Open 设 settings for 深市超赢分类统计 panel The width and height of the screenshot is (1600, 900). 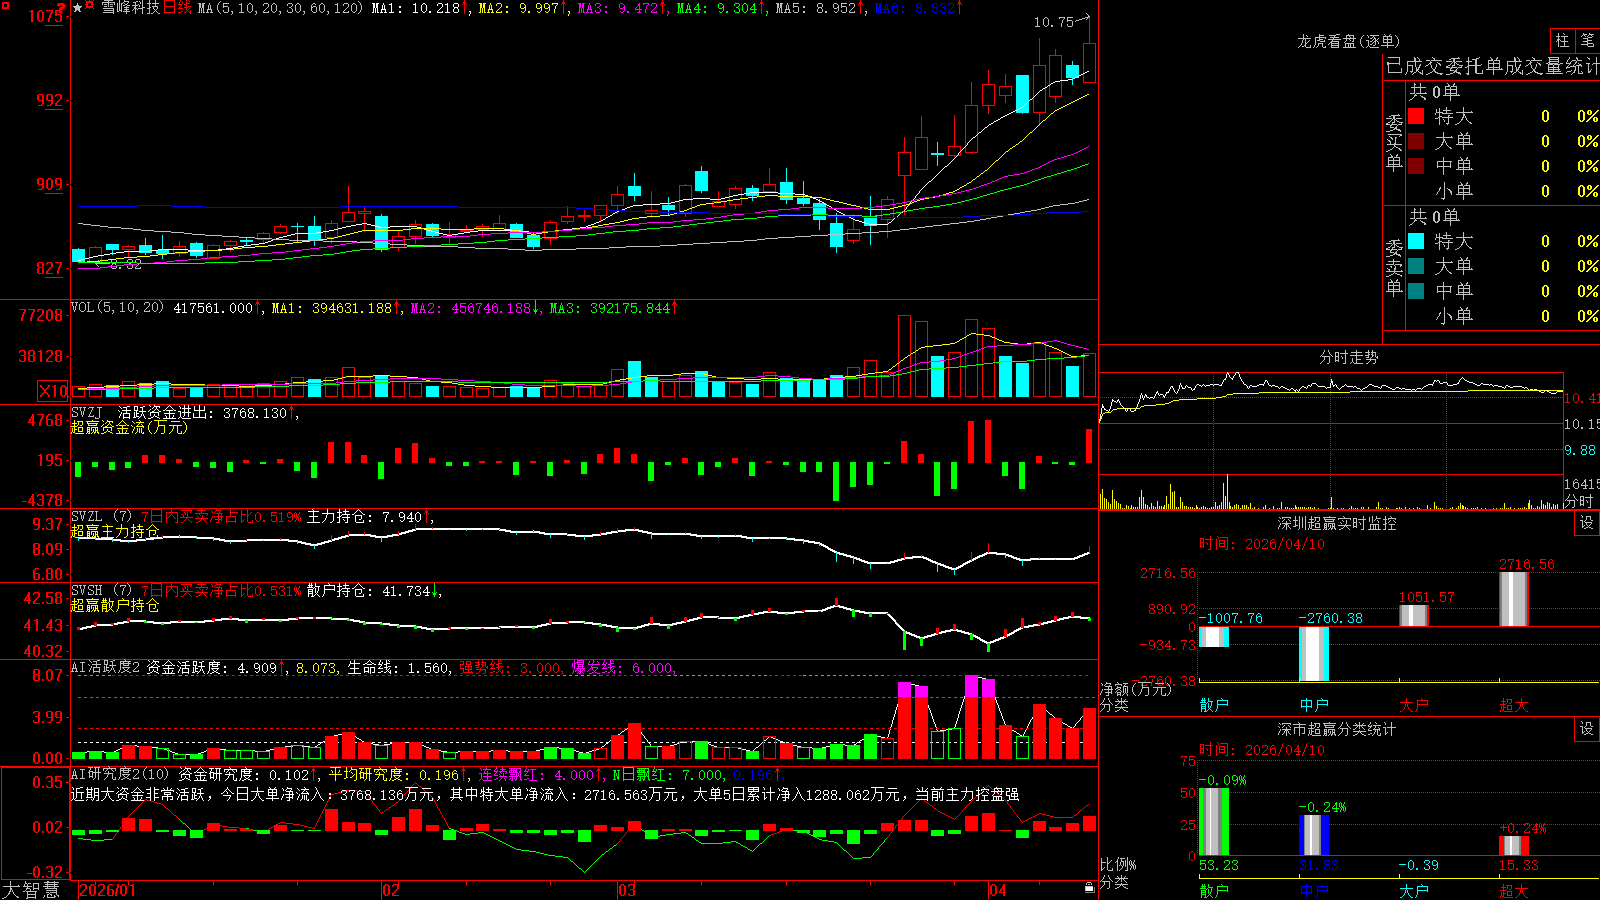pyautogui.click(x=1587, y=729)
